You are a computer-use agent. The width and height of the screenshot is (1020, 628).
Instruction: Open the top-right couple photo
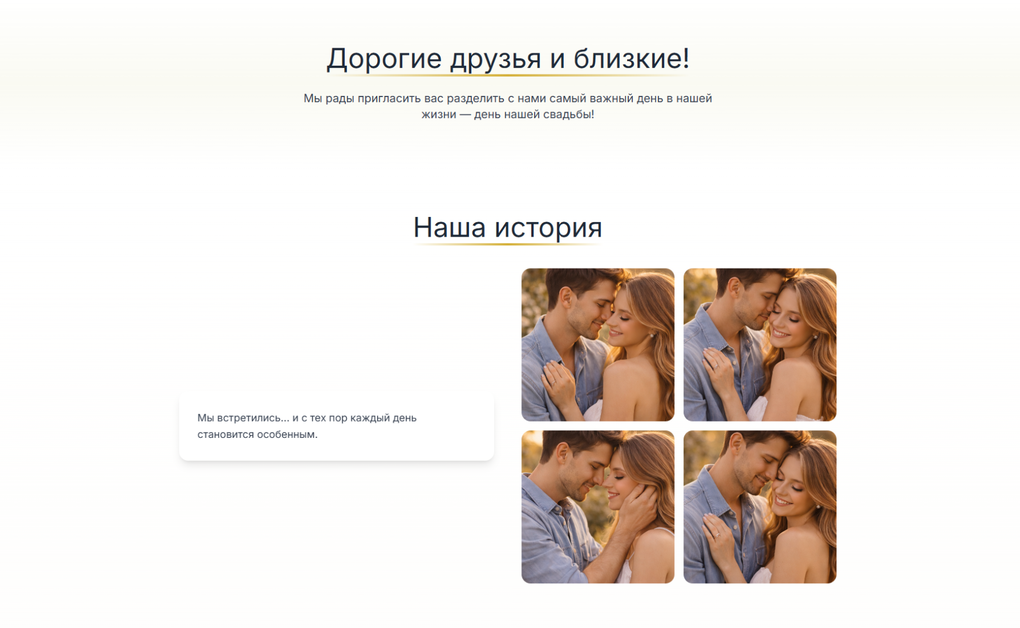(759, 344)
